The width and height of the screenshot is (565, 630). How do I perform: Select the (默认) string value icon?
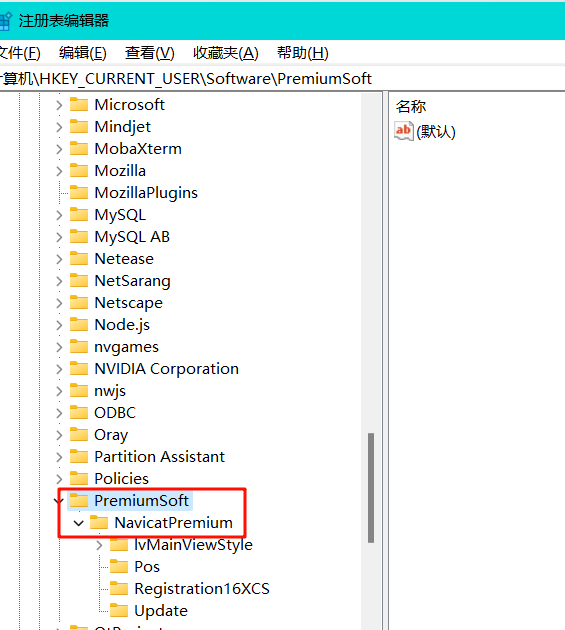point(404,131)
